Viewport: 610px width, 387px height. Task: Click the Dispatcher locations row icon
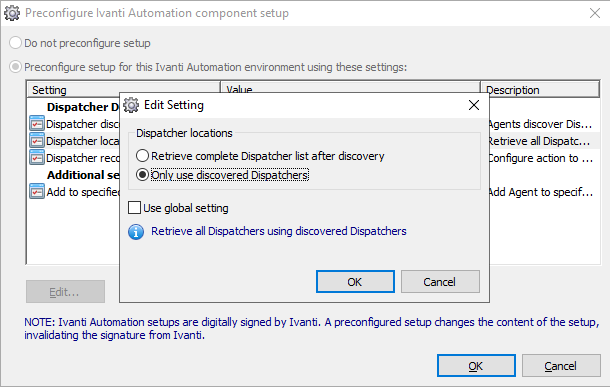tap(37, 140)
